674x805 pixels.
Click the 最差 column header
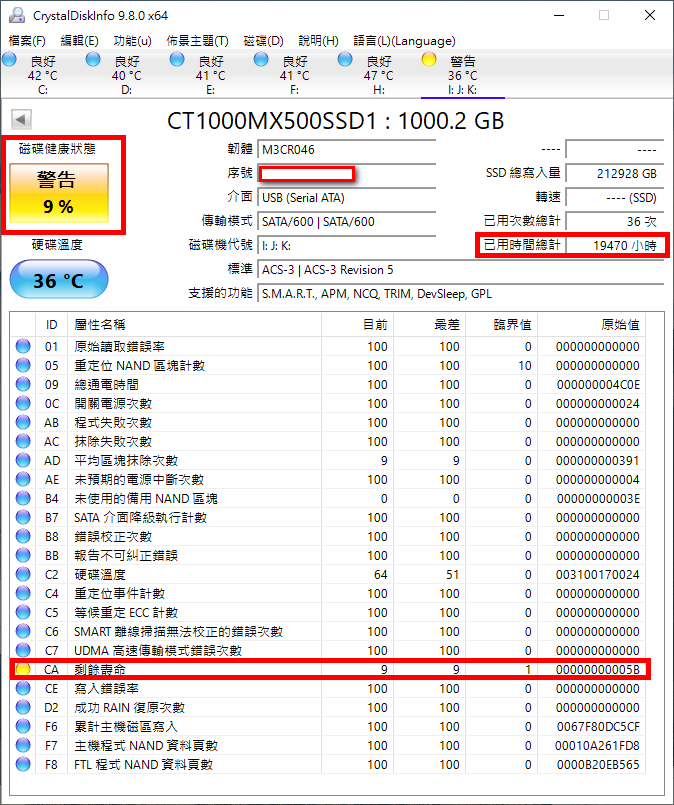(x=430, y=324)
